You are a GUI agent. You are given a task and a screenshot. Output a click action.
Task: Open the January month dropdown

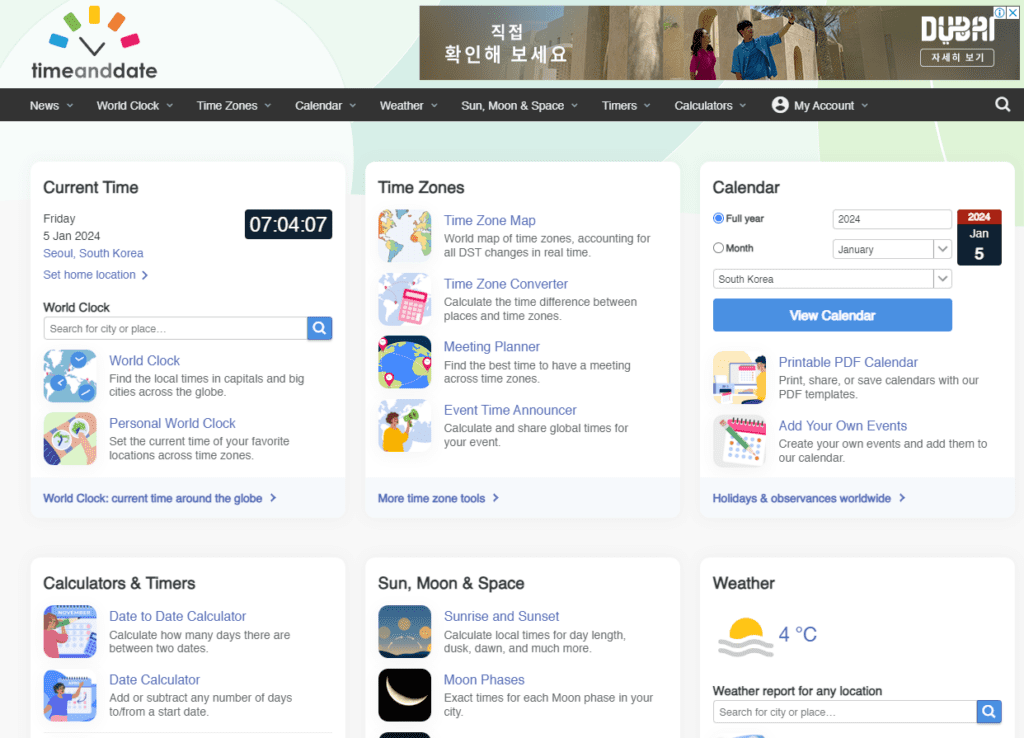891,249
